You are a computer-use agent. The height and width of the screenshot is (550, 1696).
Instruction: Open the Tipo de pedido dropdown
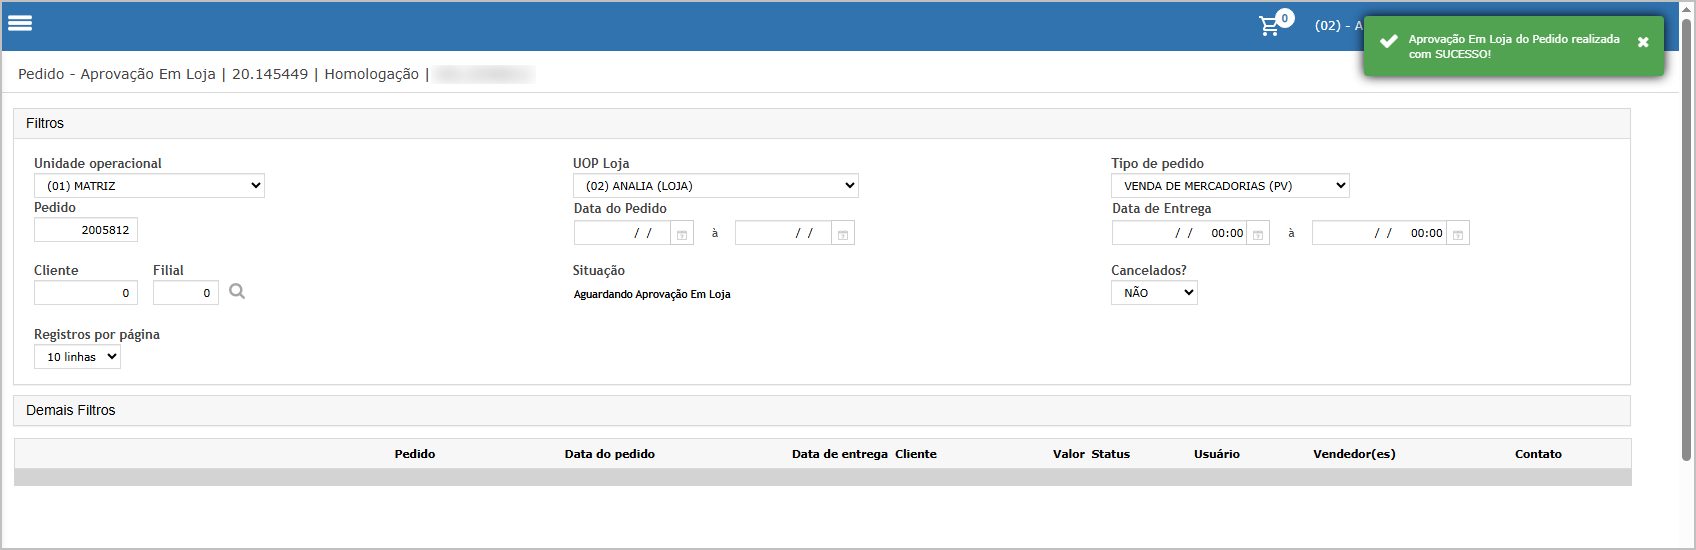(1230, 186)
